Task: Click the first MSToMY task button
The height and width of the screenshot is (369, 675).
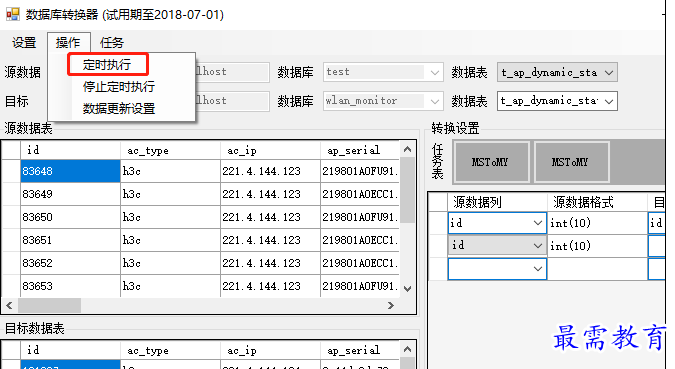Action: click(x=492, y=162)
